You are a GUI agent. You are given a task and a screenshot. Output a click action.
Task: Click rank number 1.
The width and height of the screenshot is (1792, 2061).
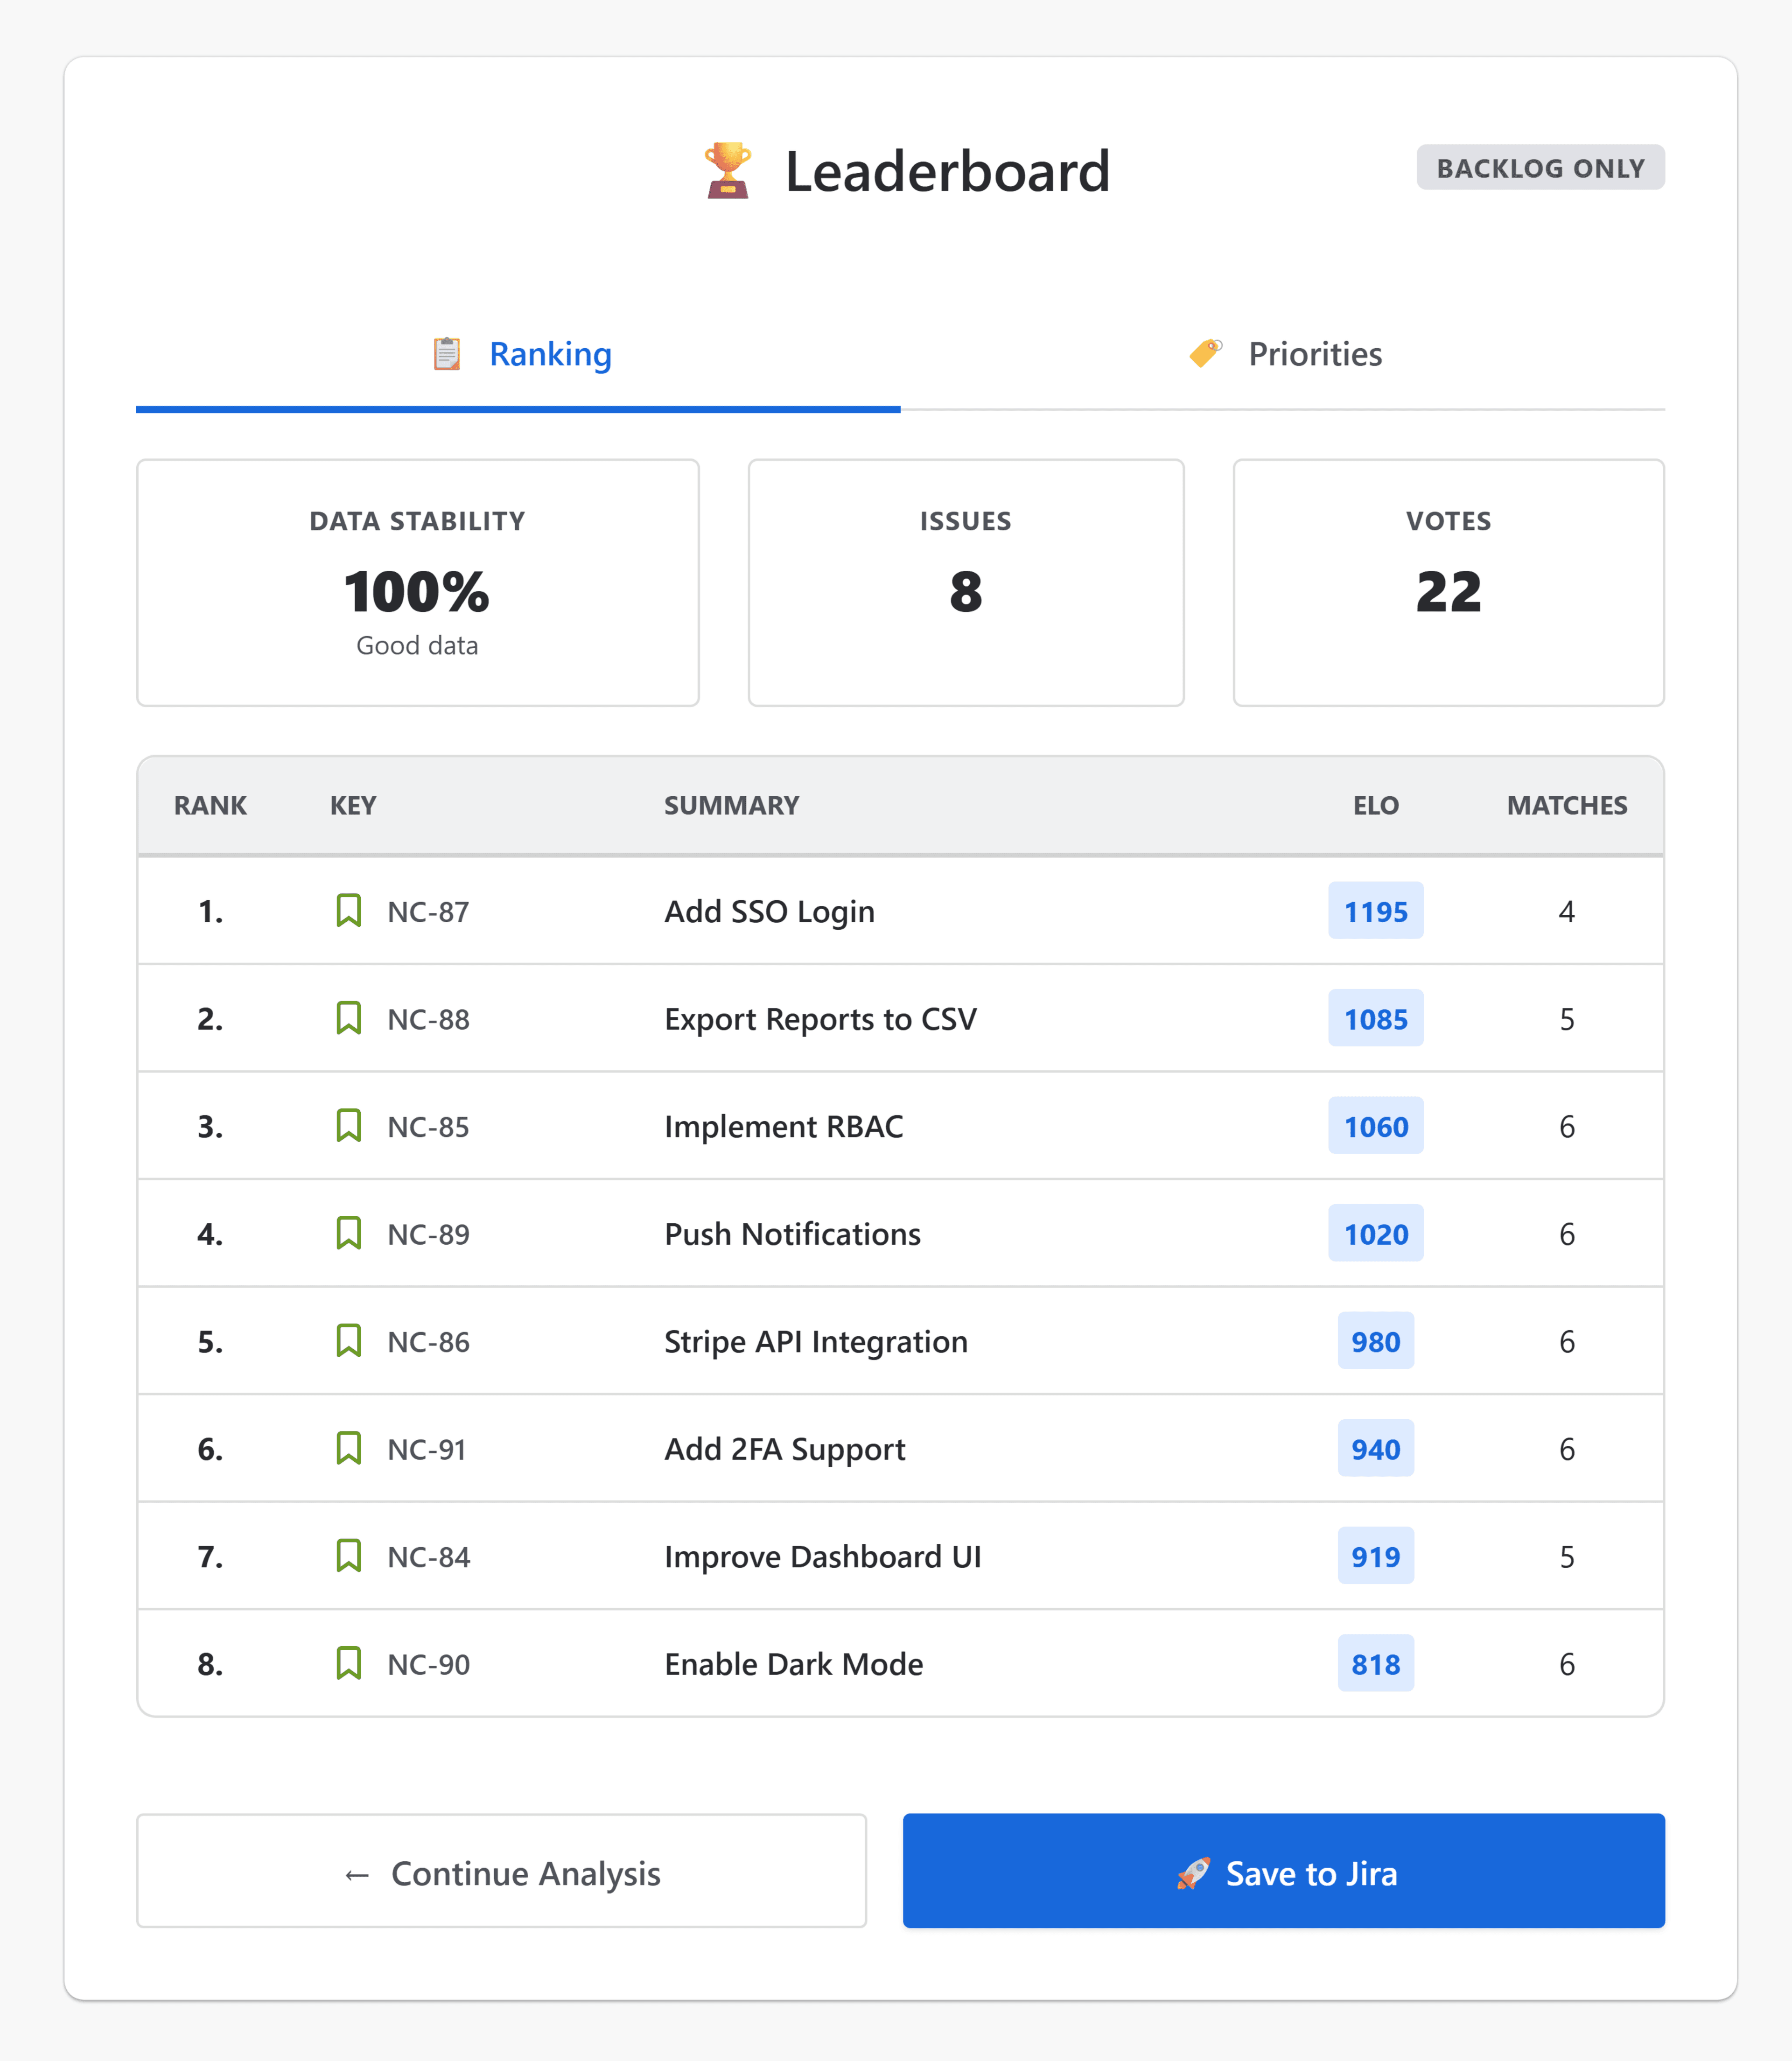tap(210, 912)
